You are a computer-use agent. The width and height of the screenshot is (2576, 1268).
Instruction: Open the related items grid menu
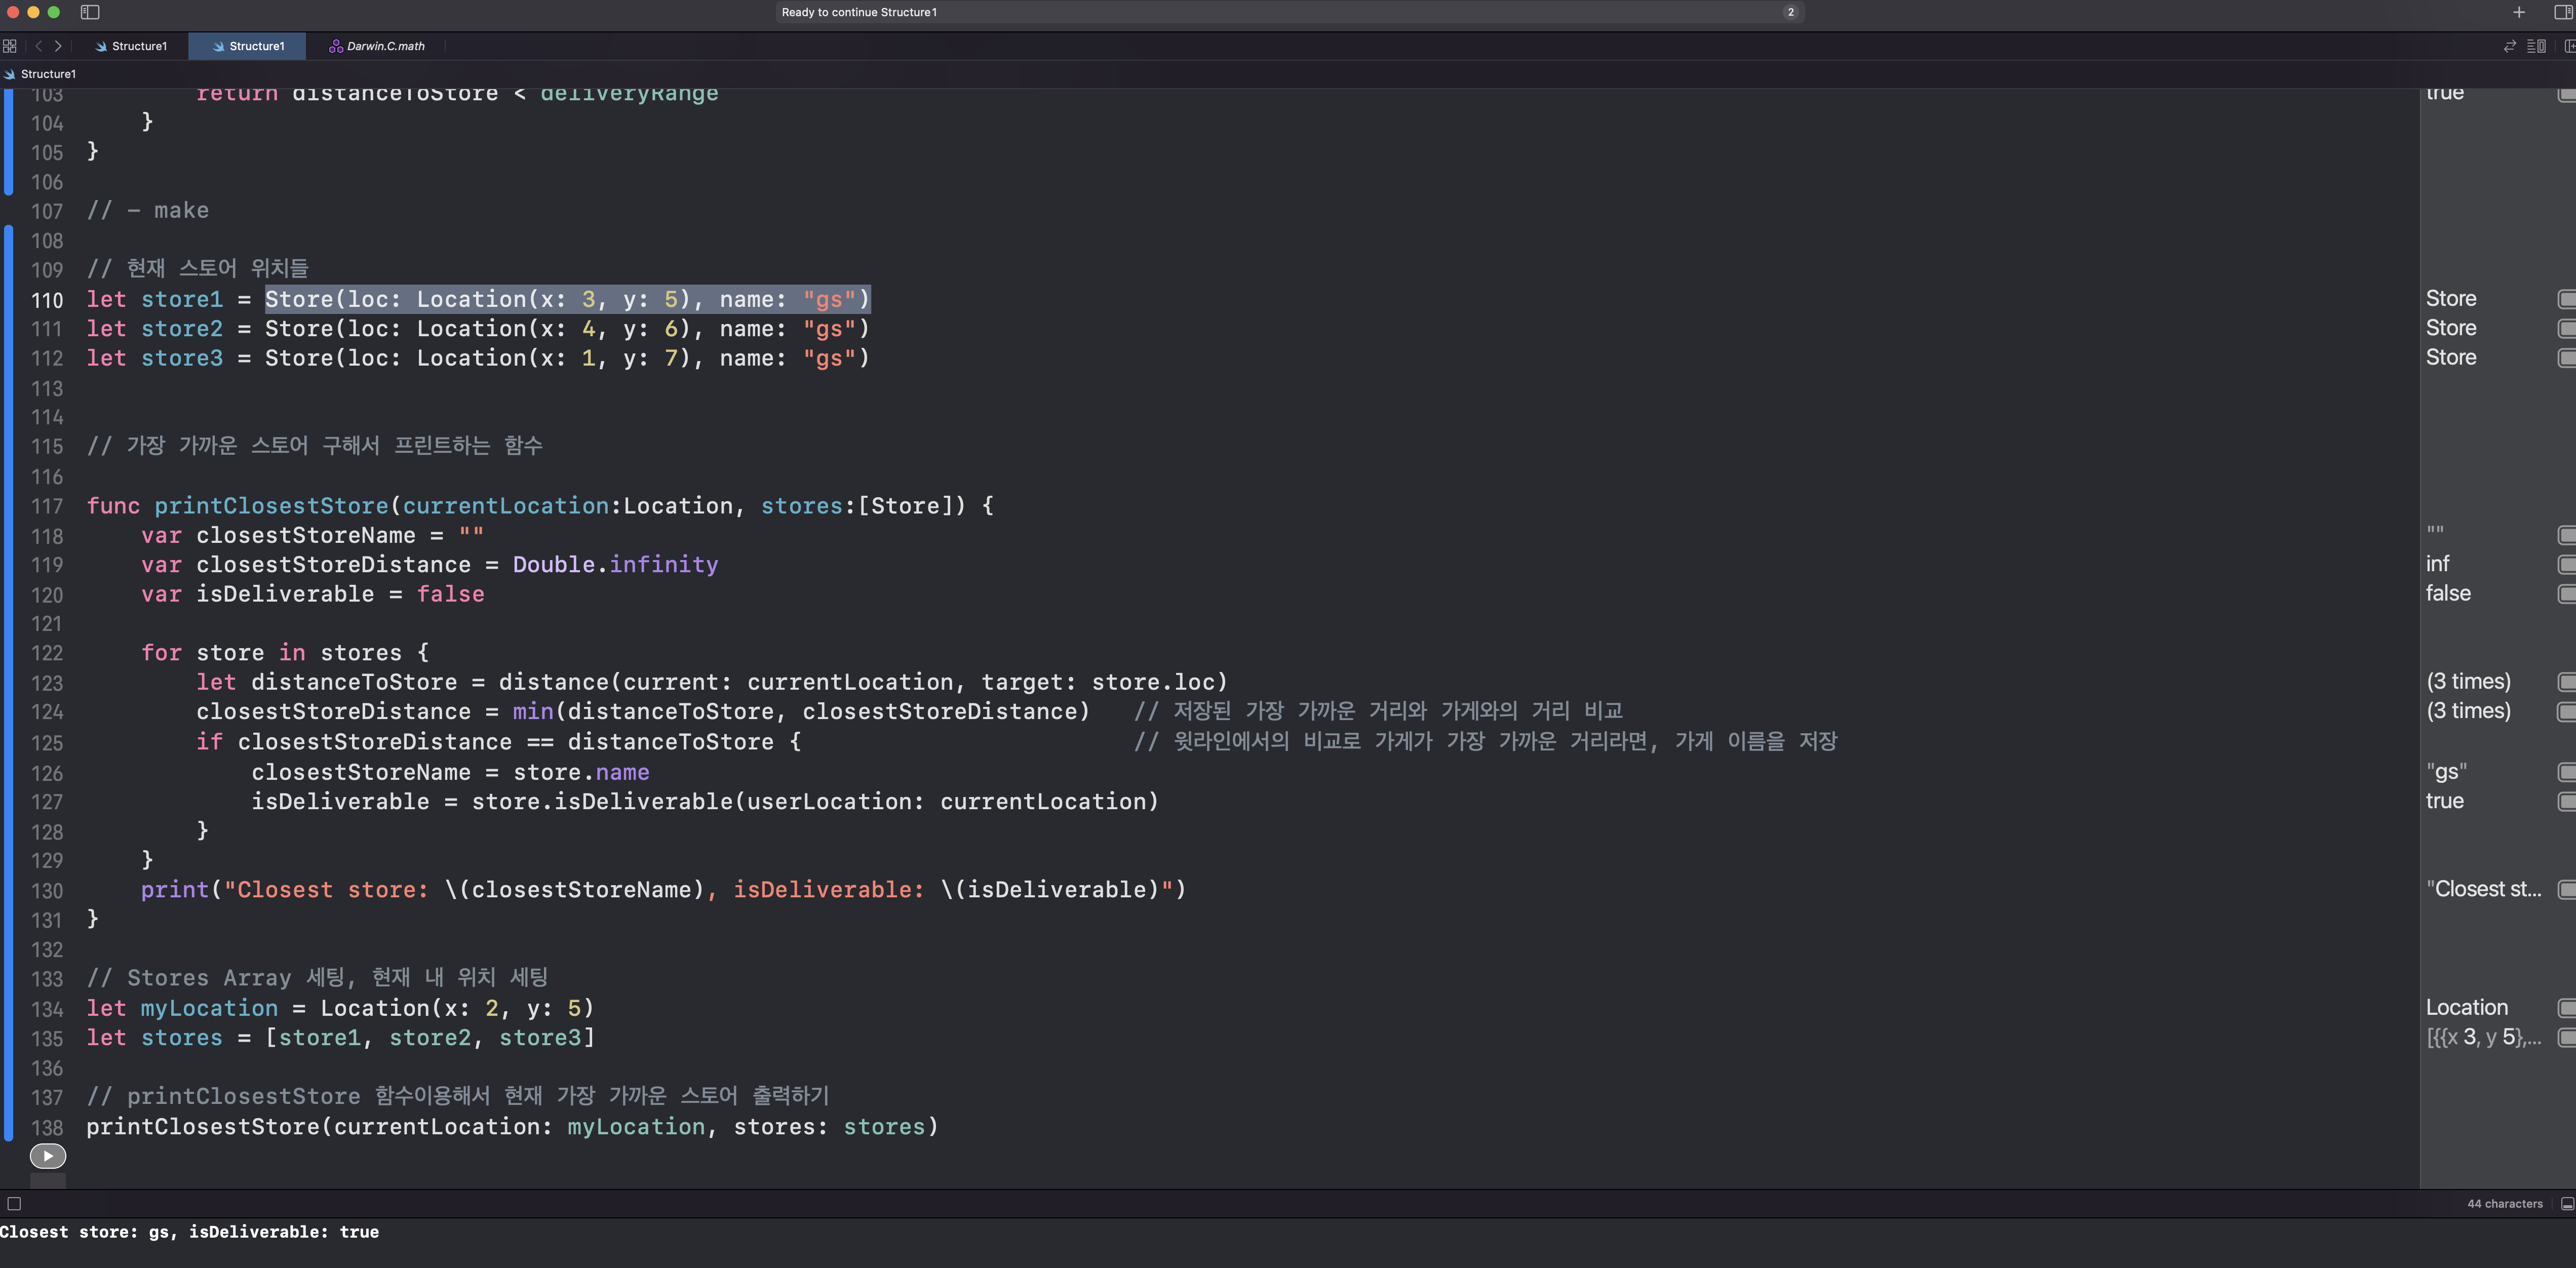pos(10,46)
